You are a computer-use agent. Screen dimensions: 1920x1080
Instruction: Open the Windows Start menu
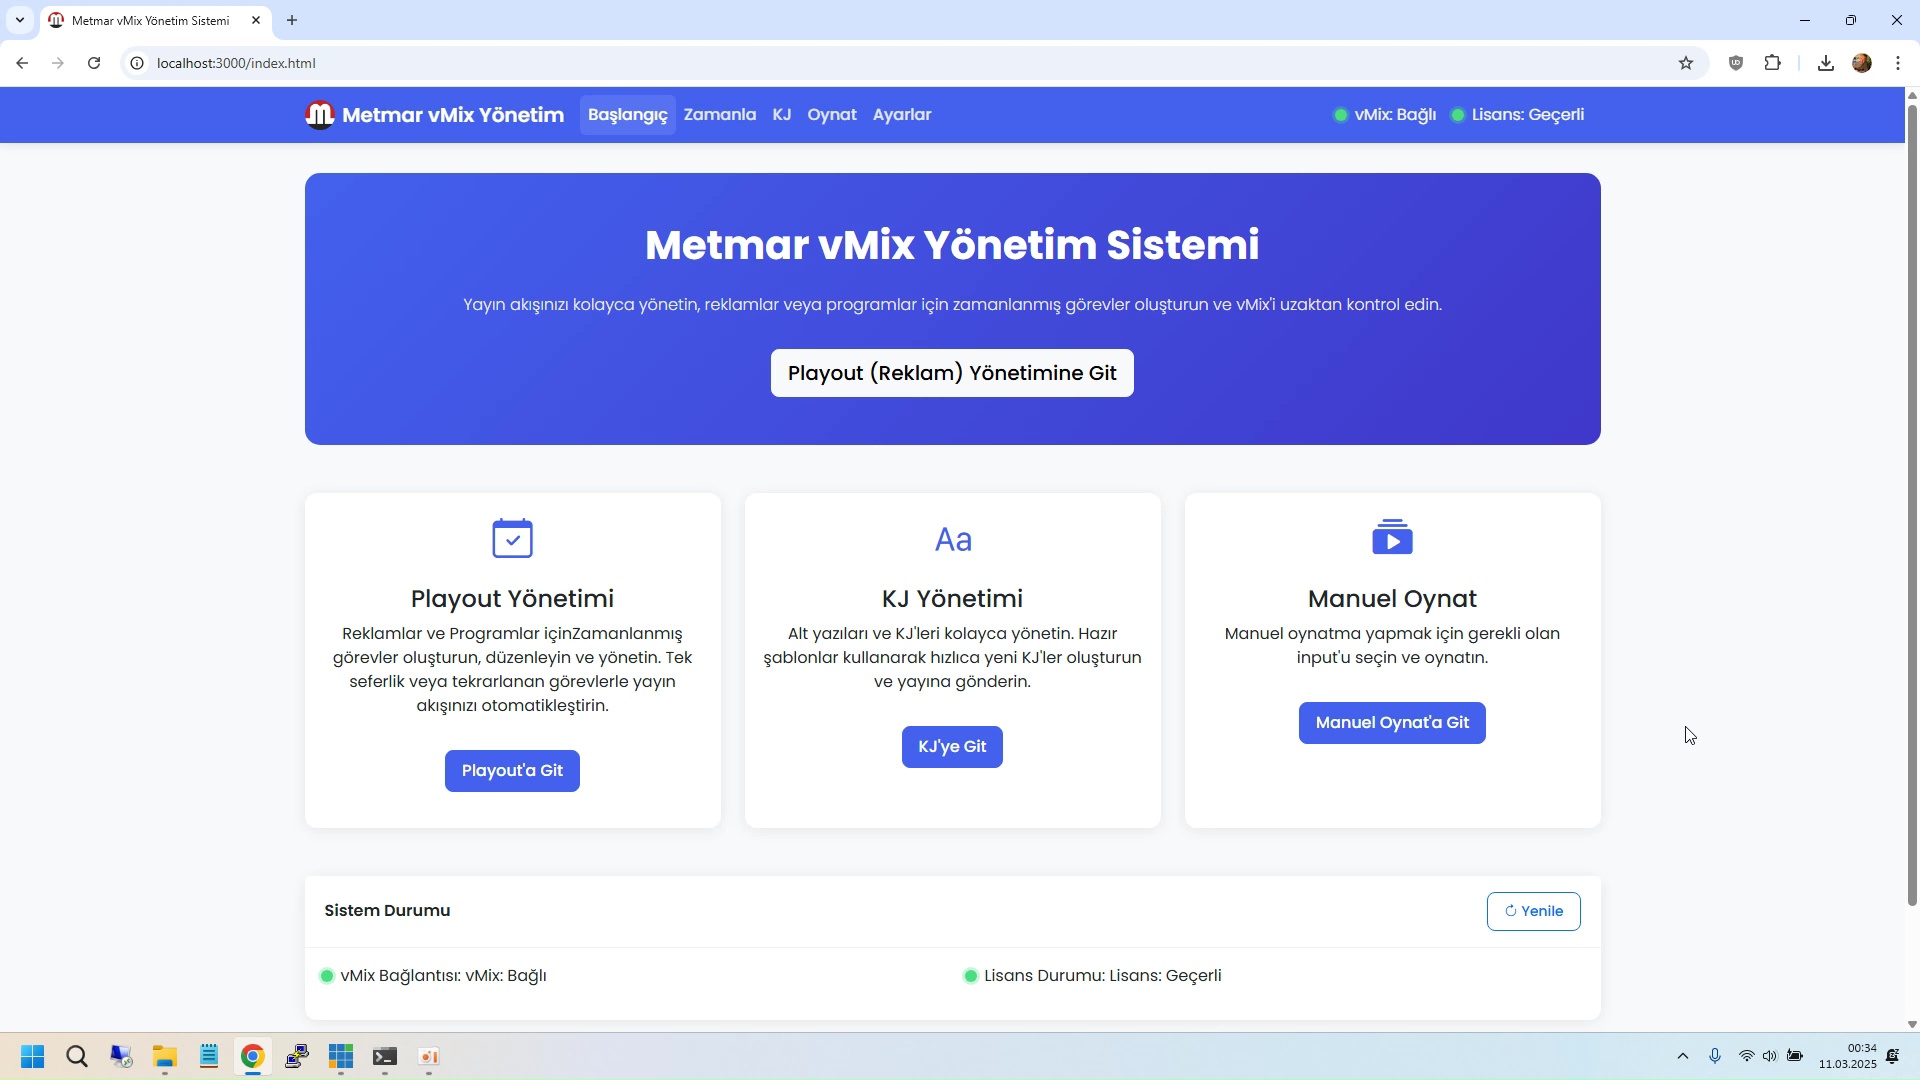click(32, 1057)
